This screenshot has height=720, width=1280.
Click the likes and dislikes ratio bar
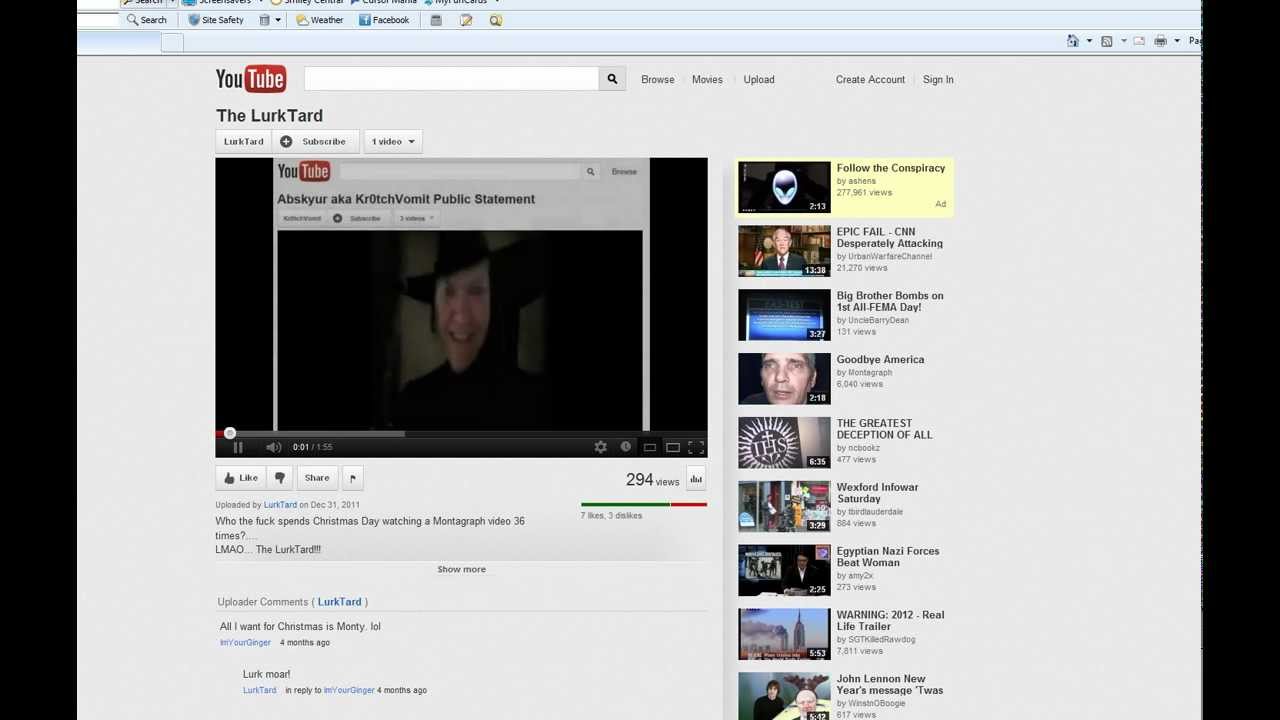[644, 504]
